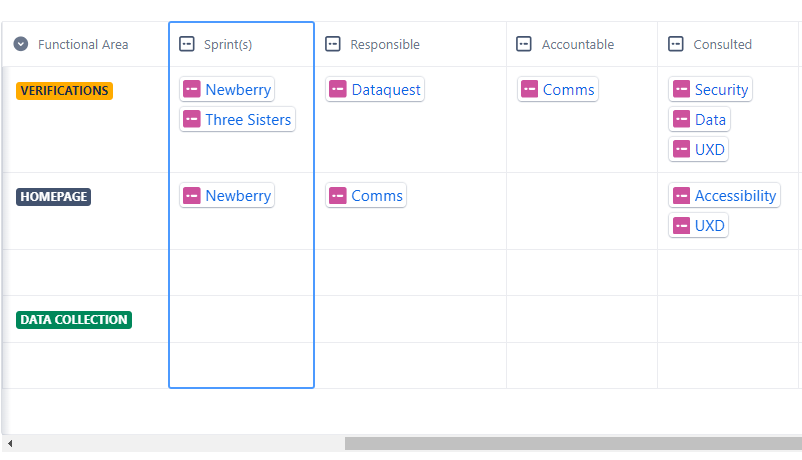The image size is (802, 460).
Task: Click the Consulted column header icon
Action: coord(676,44)
